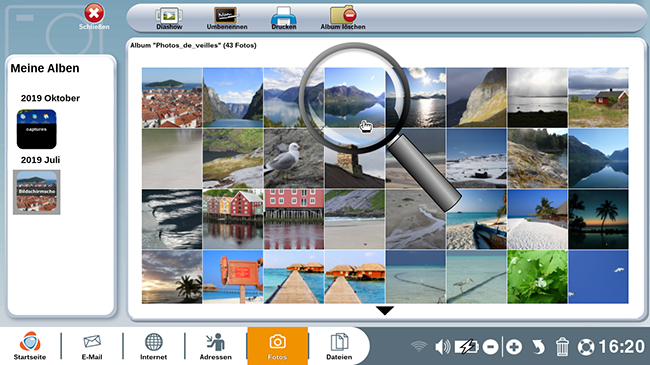Click the battery charging icon
The width and height of the screenshot is (650, 365).
coord(467,346)
